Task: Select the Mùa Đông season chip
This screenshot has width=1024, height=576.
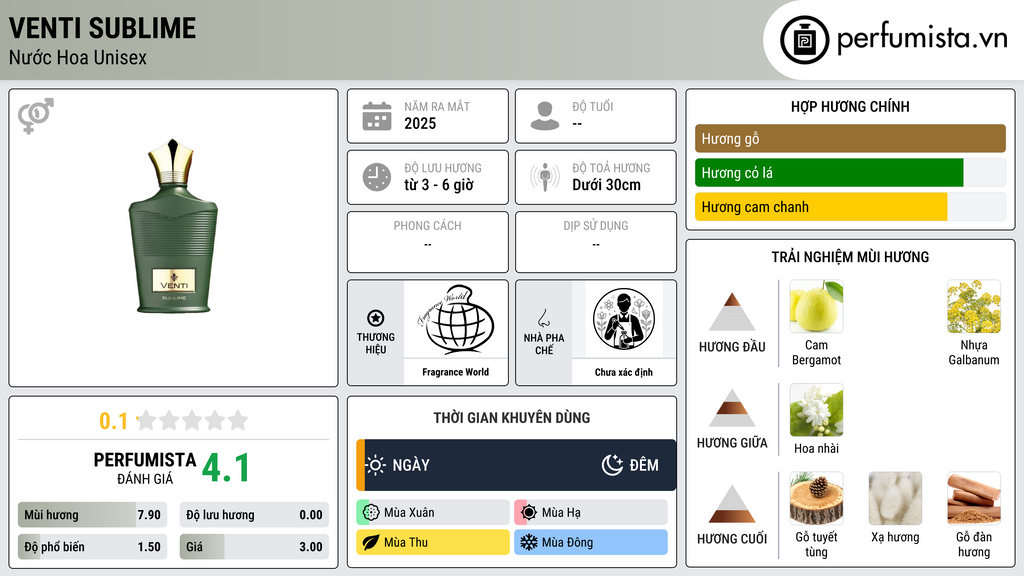Action: pyautogui.click(x=590, y=542)
